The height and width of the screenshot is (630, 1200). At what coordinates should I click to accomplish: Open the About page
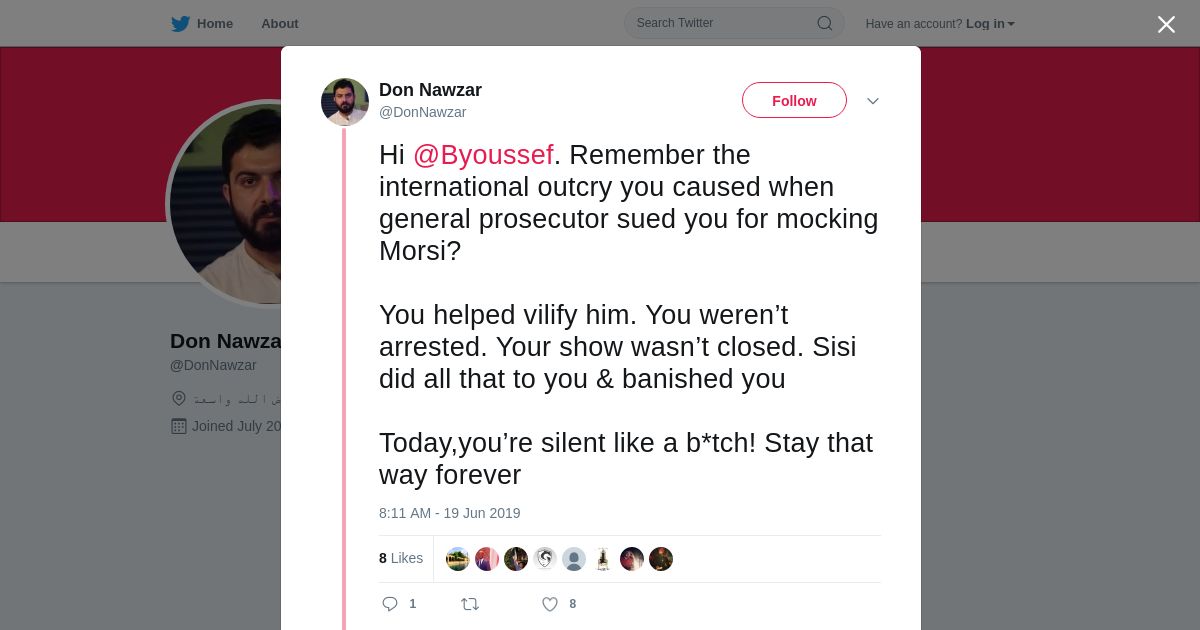point(280,23)
